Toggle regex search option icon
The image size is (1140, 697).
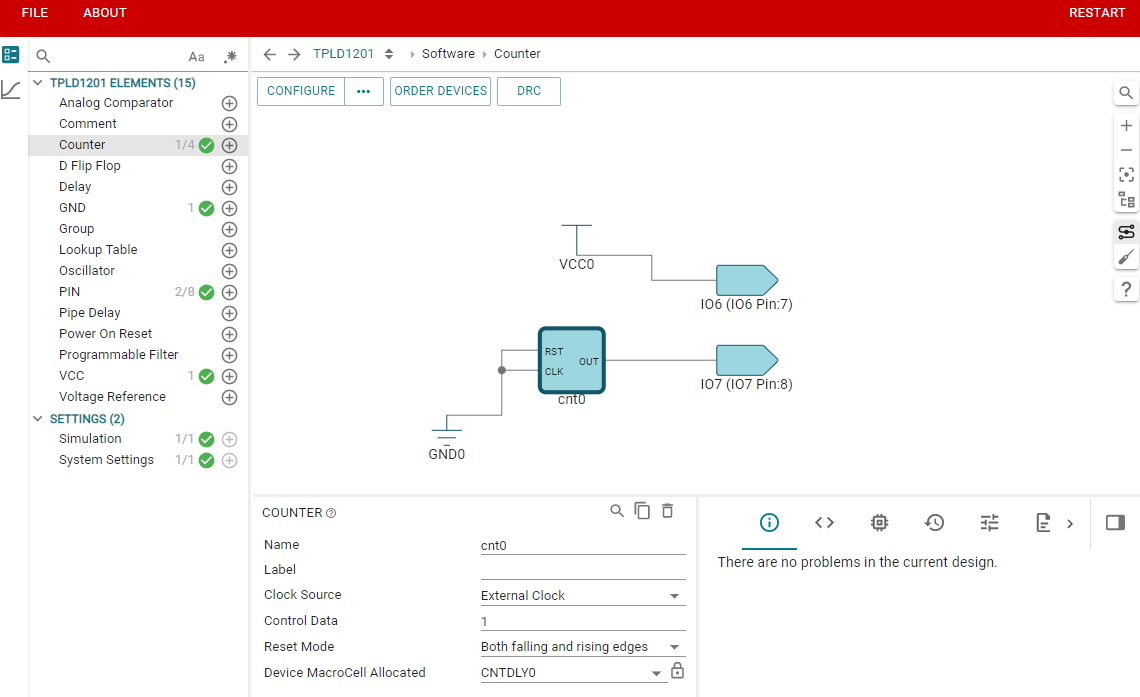(x=230, y=57)
